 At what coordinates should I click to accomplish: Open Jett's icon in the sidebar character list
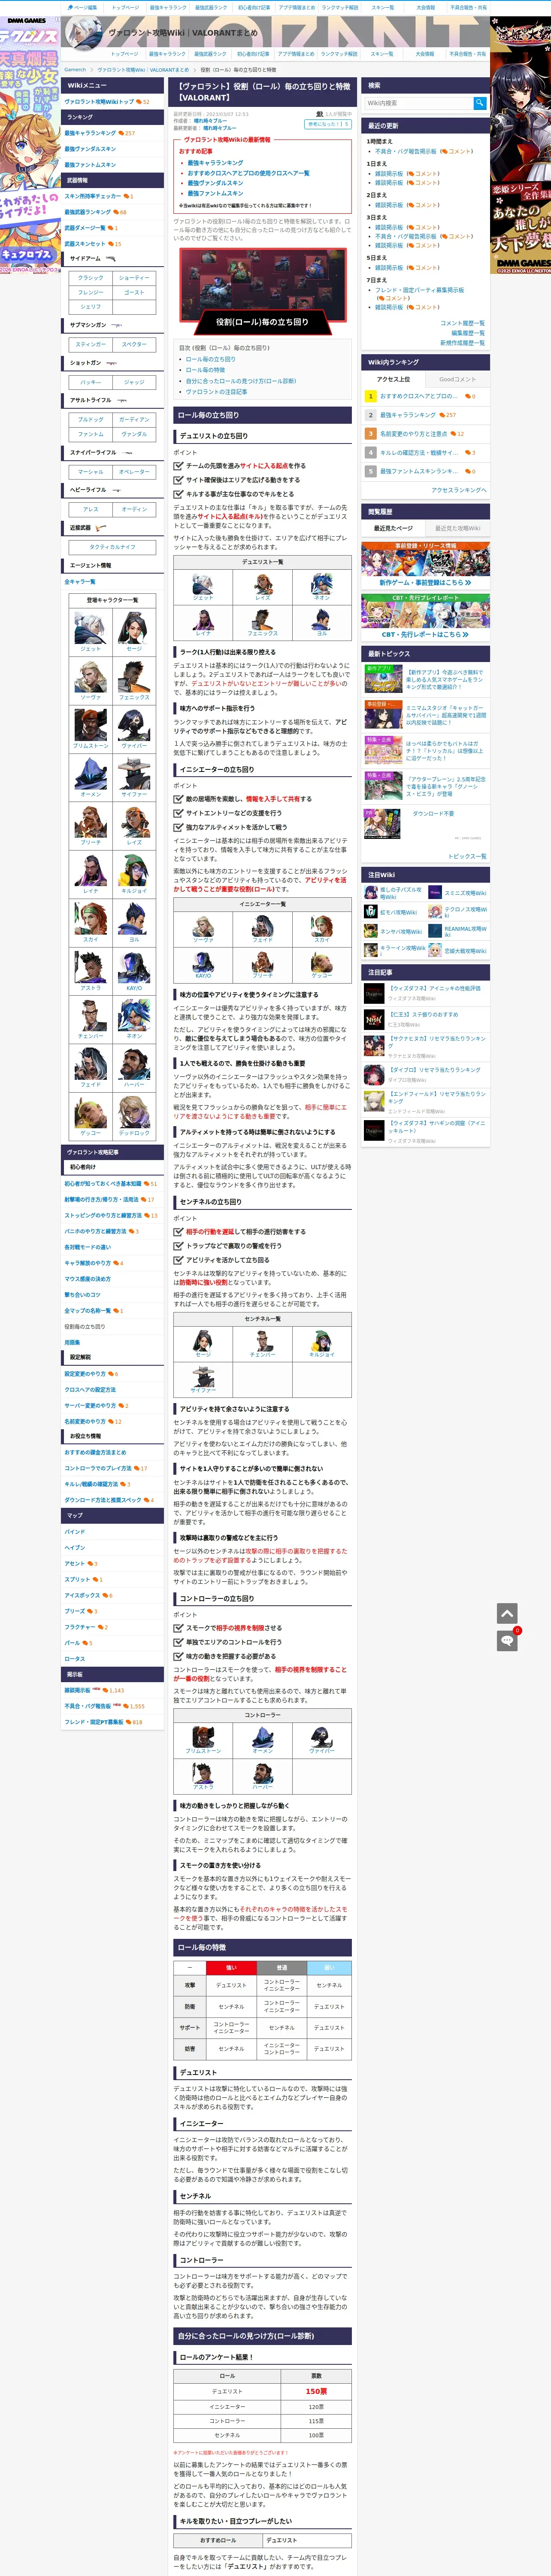click(90, 628)
